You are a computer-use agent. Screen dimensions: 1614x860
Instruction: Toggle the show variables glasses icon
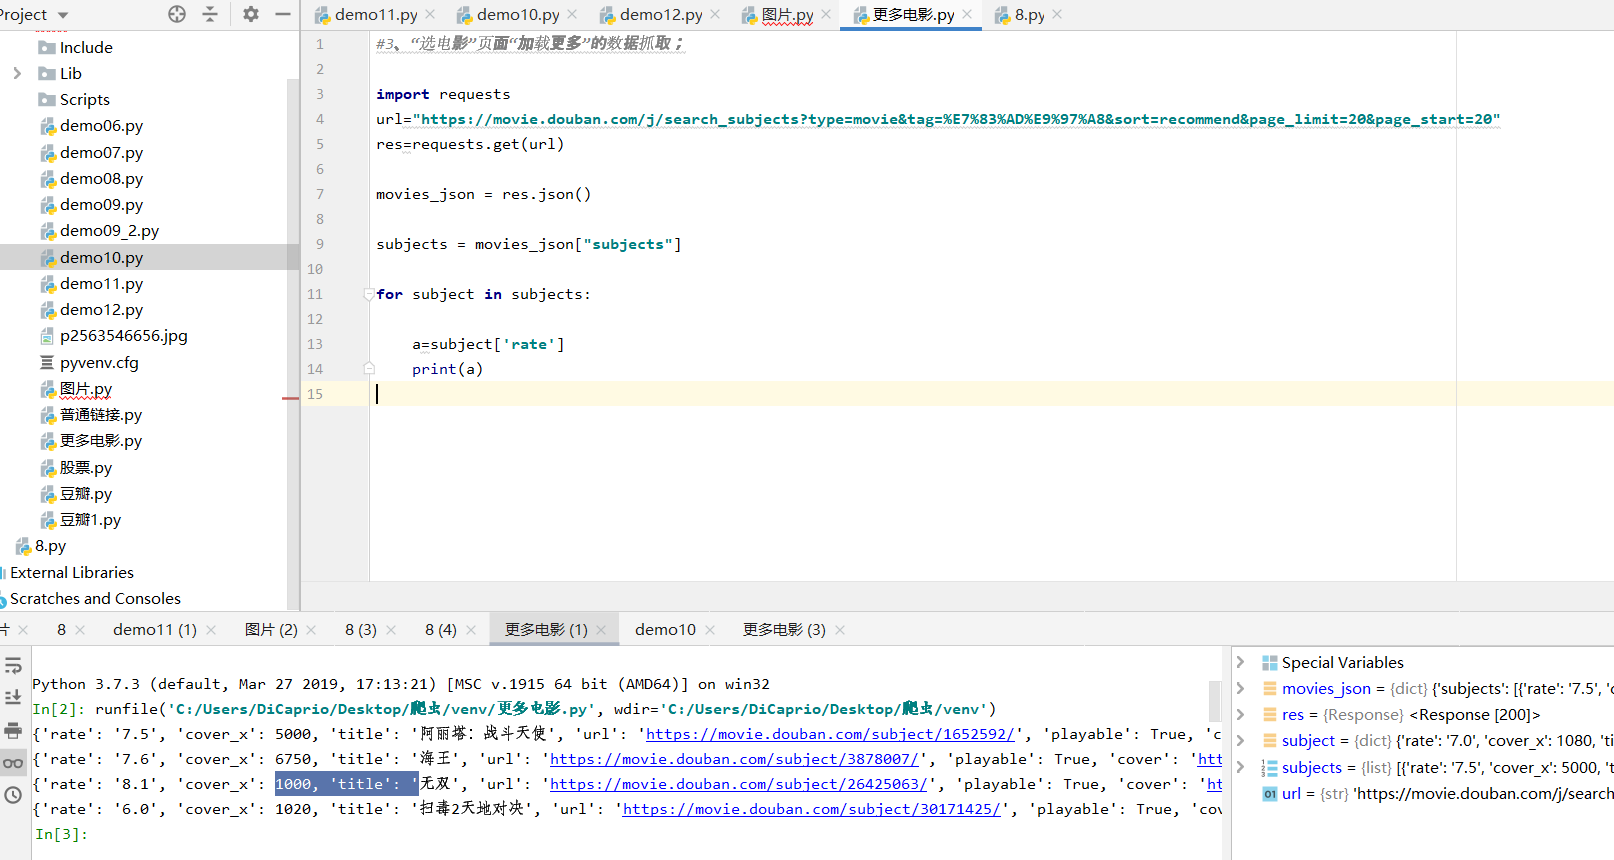coord(13,763)
